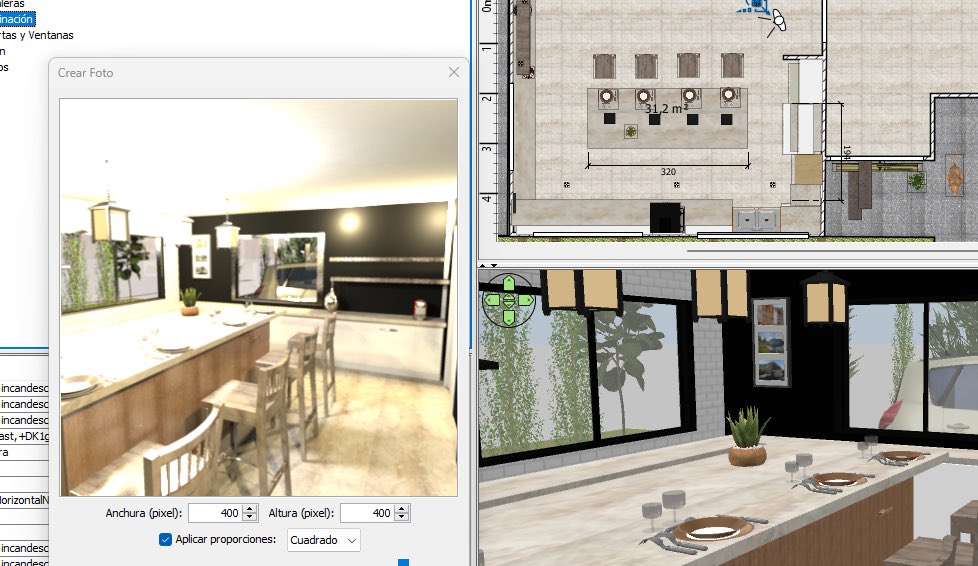Screen dimensions: 978x566
Task: Select the double sink in the plan
Action: [x=757, y=220]
